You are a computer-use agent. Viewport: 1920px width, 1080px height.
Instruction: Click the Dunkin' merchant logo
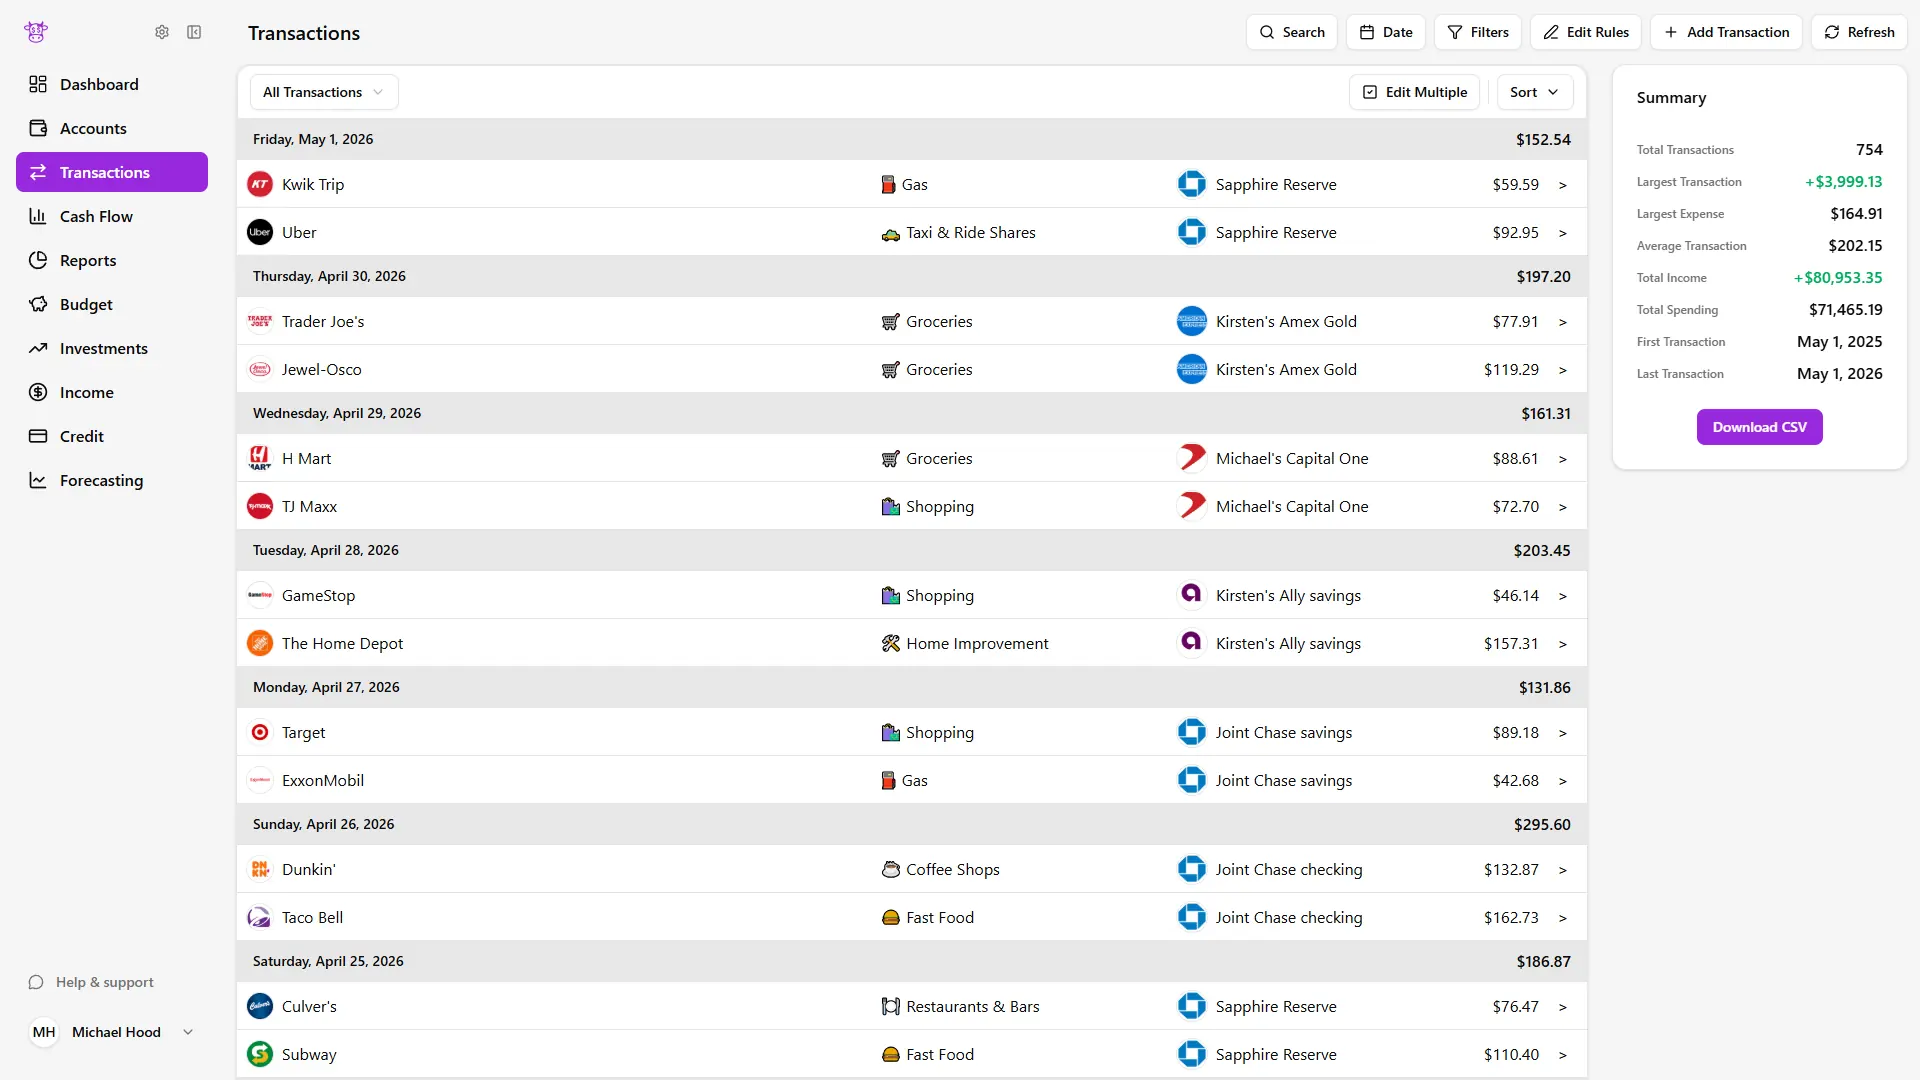tap(260, 869)
